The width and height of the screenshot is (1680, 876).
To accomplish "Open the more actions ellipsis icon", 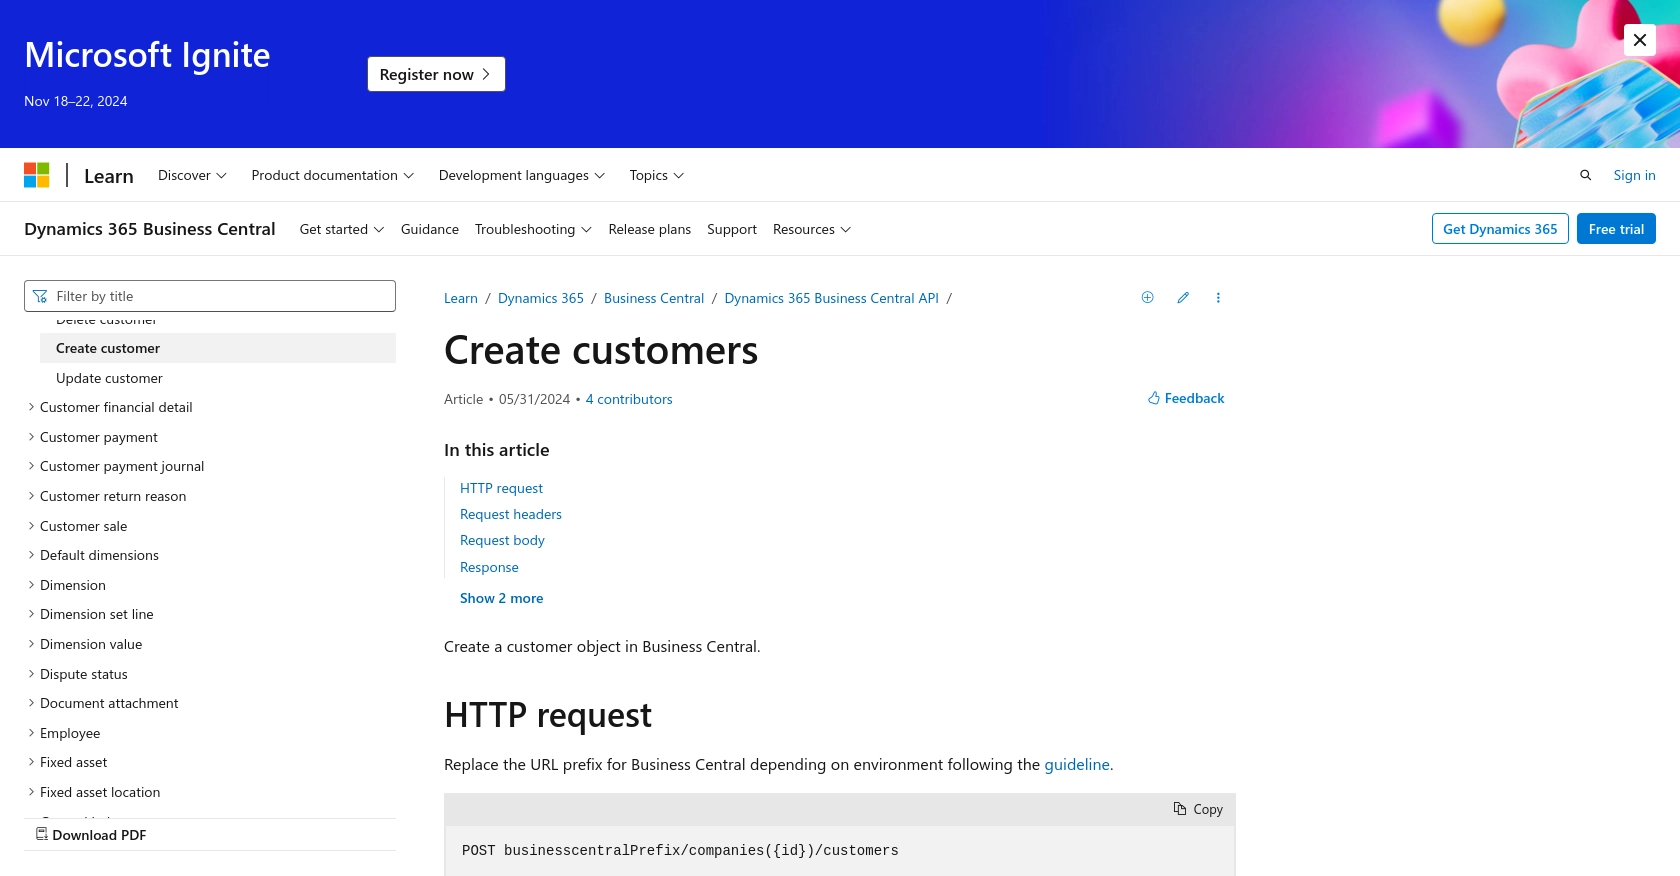I will click(x=1218, y=297).
